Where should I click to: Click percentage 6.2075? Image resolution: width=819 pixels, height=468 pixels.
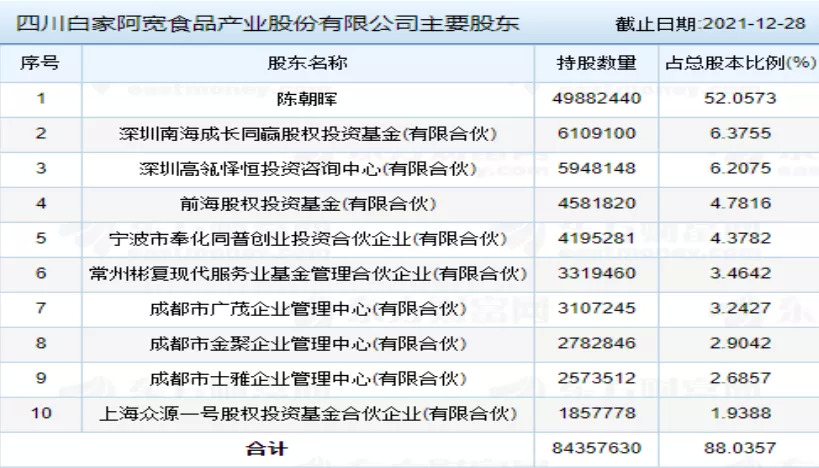pyautogui.click(x=740, y=168)
